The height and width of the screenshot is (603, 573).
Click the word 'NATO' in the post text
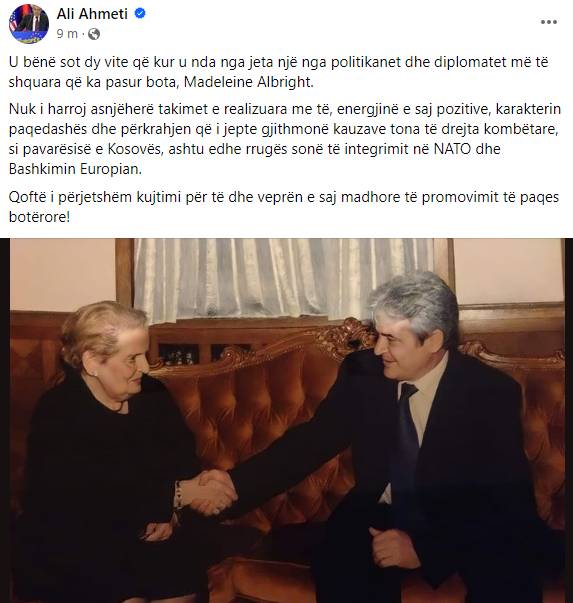[453, 149]
